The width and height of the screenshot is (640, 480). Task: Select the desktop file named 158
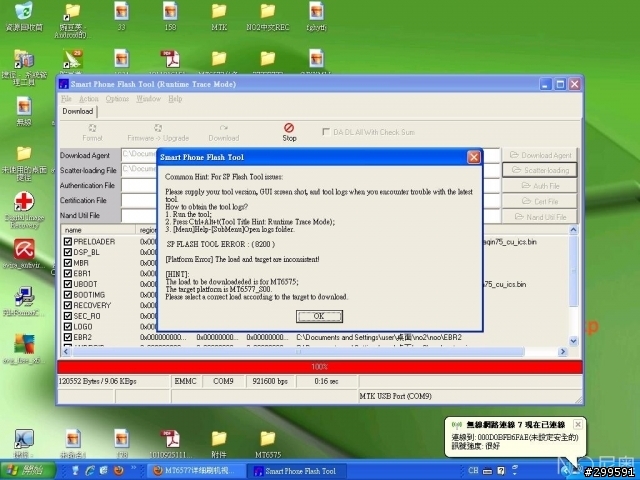(x=170, y=11)
